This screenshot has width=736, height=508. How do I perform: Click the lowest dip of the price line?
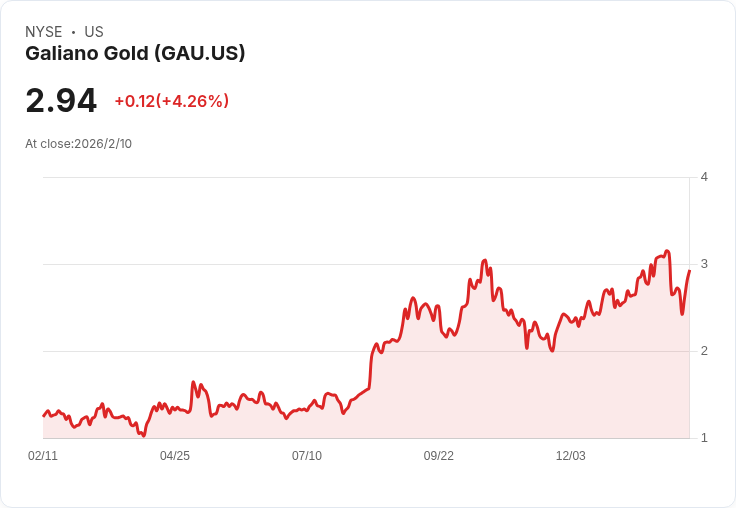144,436
